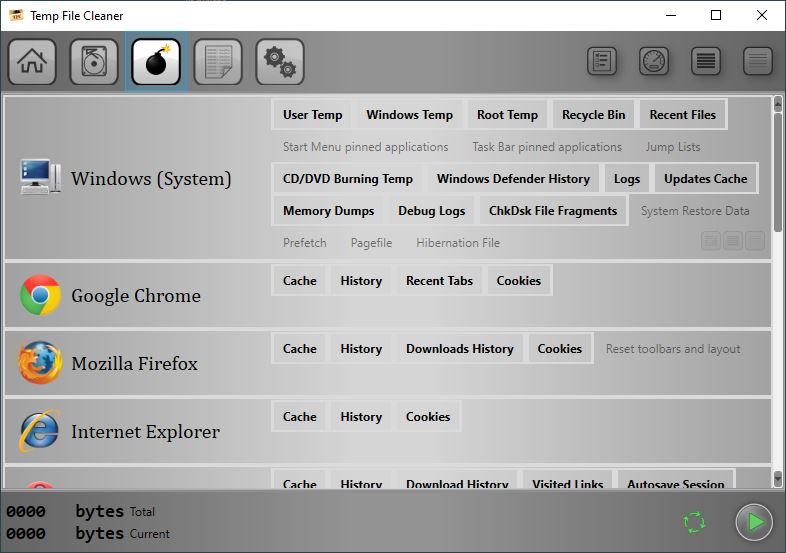Enable Reset toolbars and layout

pyautogui.click(x=673, y=349)
